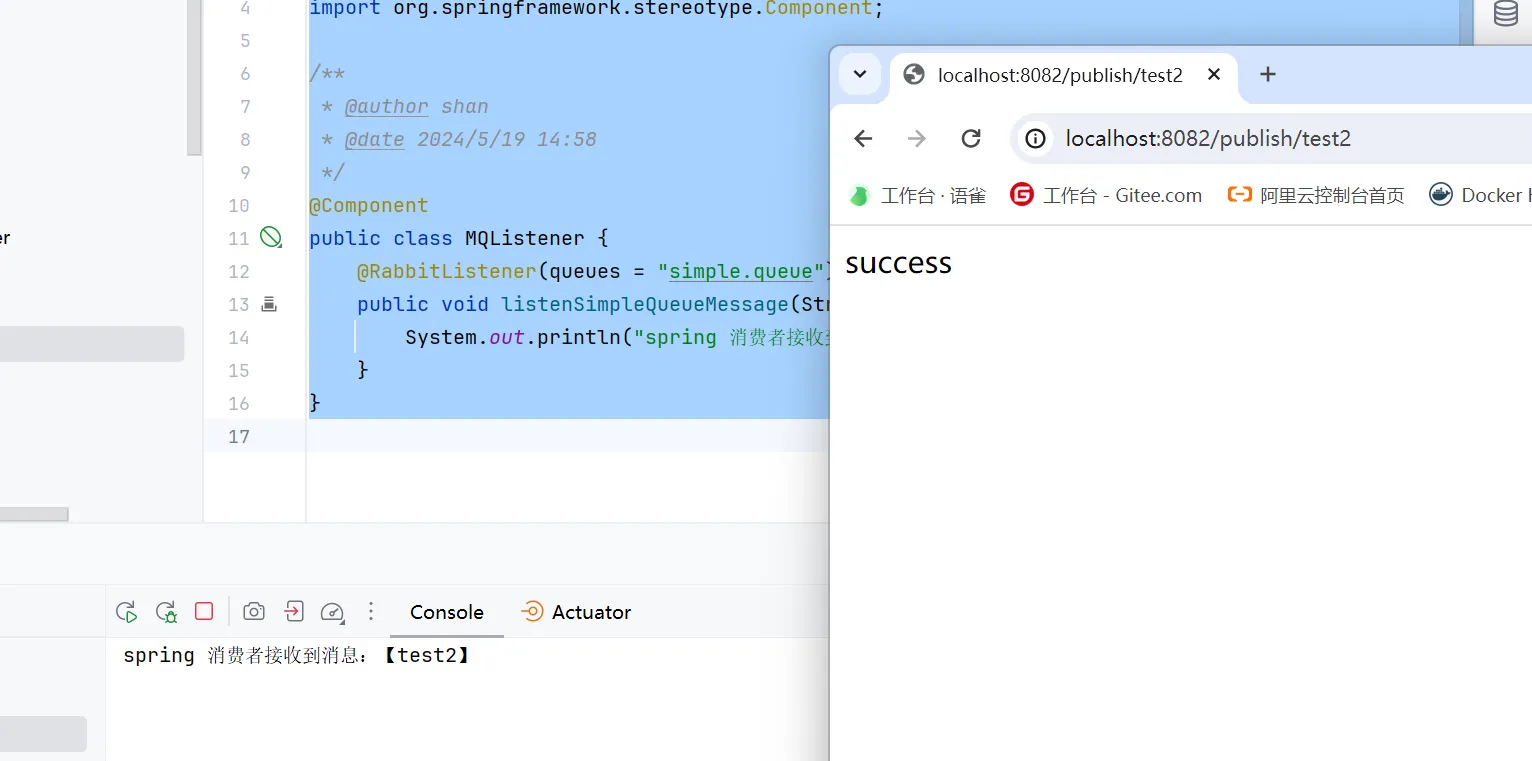Viewport: 1532px width, 761px height.
Task: Click line number 17 in gutter
Action: (x=238, y=436)
